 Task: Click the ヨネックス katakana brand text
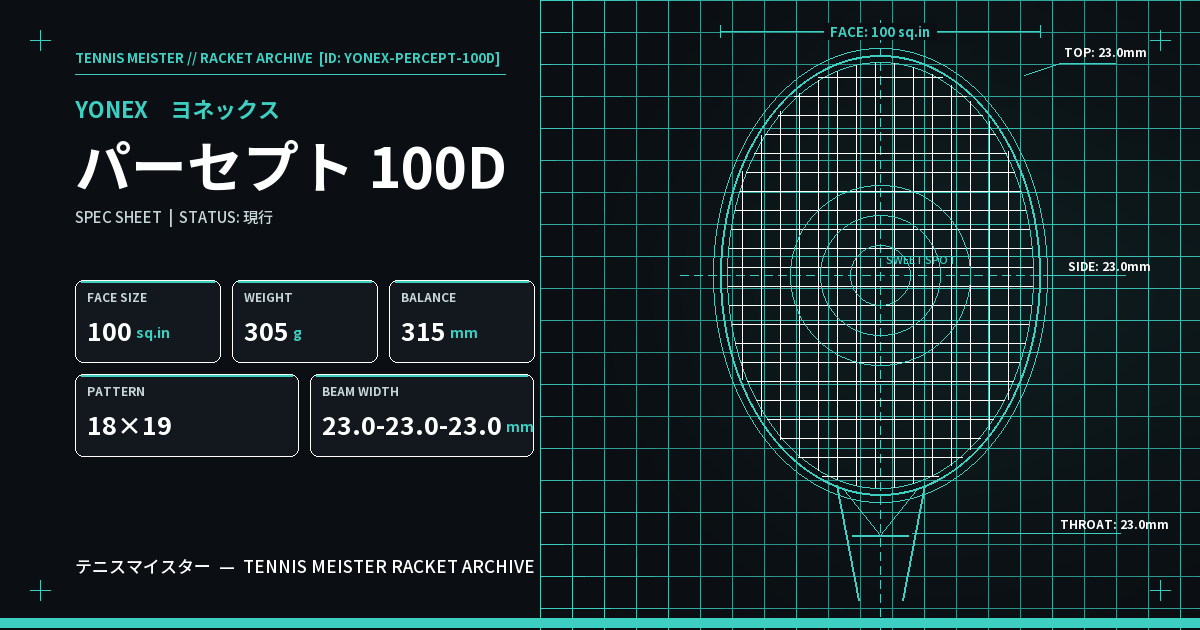pos(226,110)
